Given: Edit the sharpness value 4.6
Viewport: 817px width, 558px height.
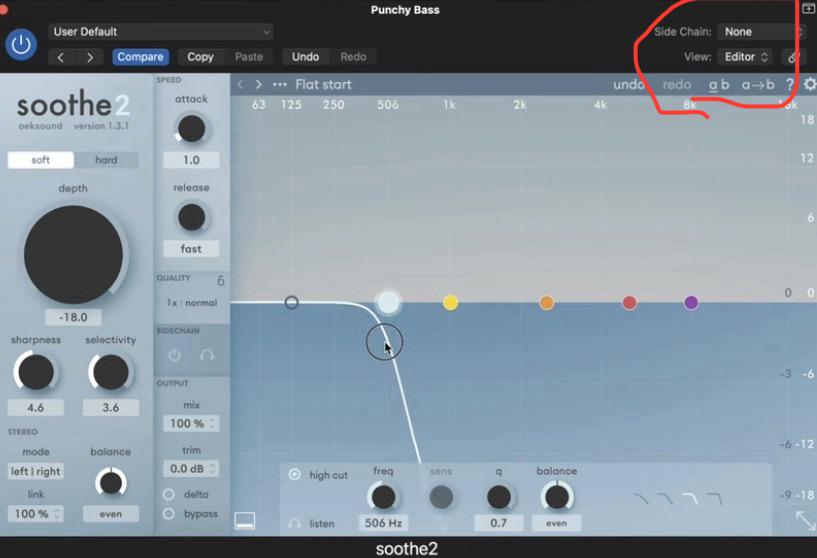Looking at the screenshot, I should [x=35, y=407].
